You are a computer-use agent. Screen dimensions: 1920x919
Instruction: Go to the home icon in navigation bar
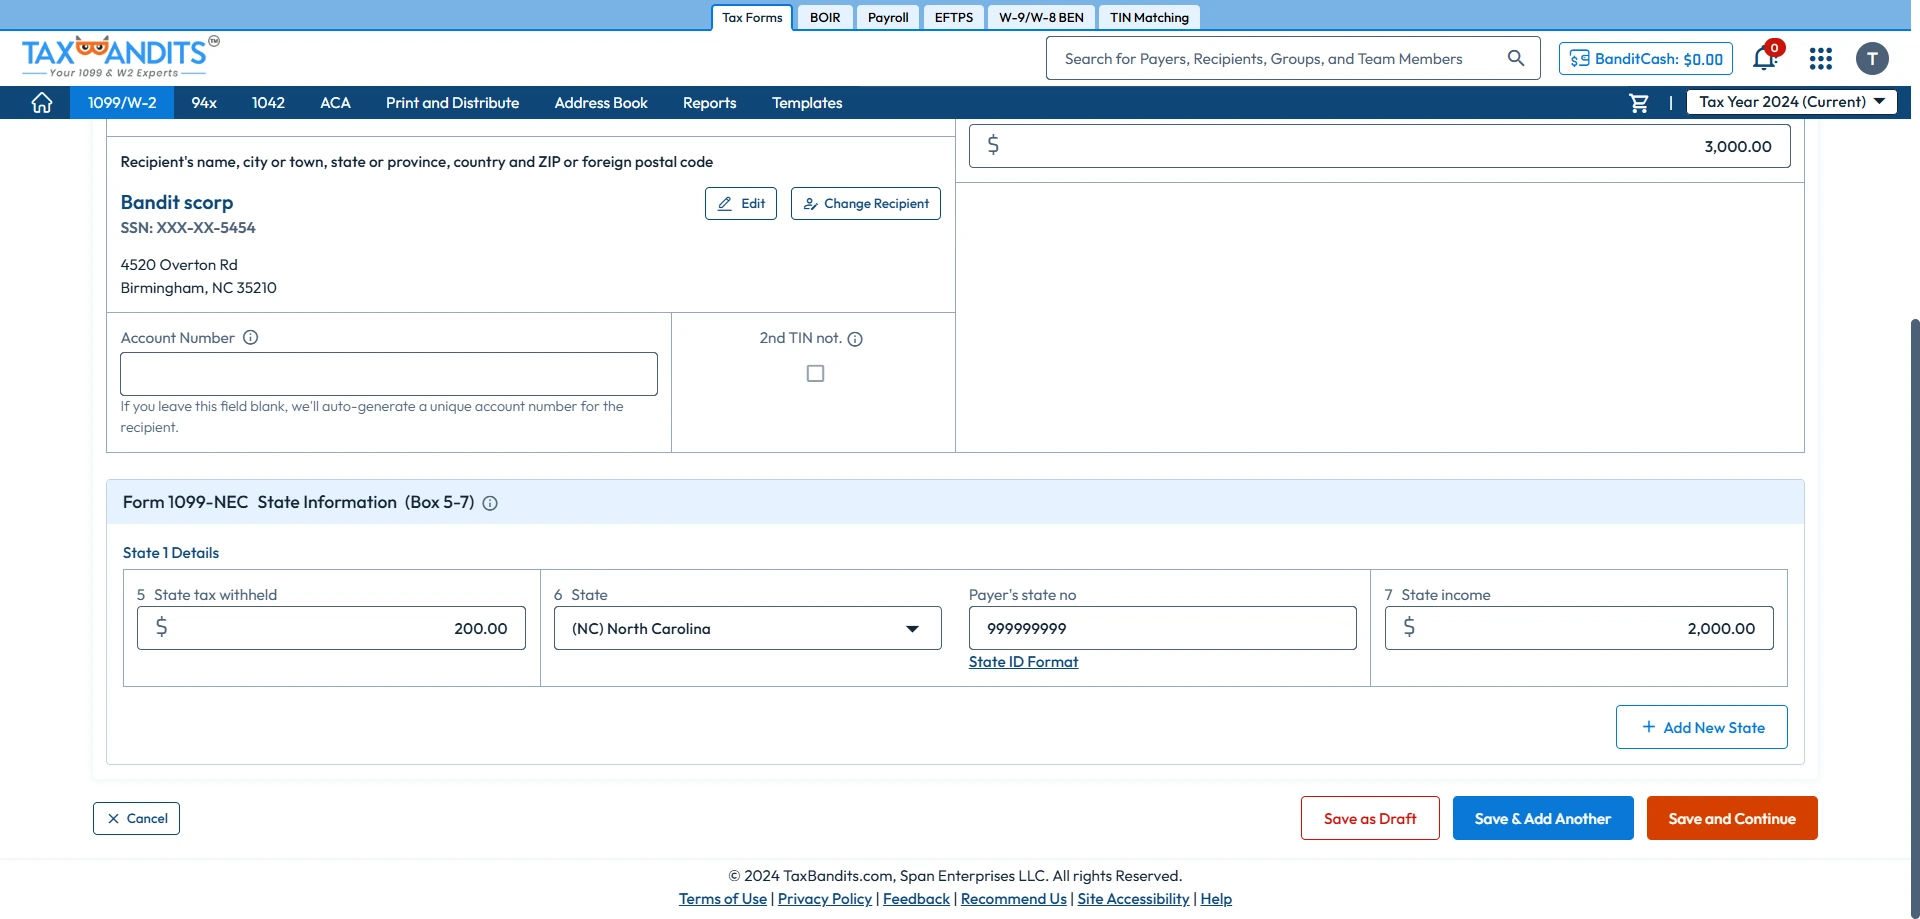pos(42,103)
